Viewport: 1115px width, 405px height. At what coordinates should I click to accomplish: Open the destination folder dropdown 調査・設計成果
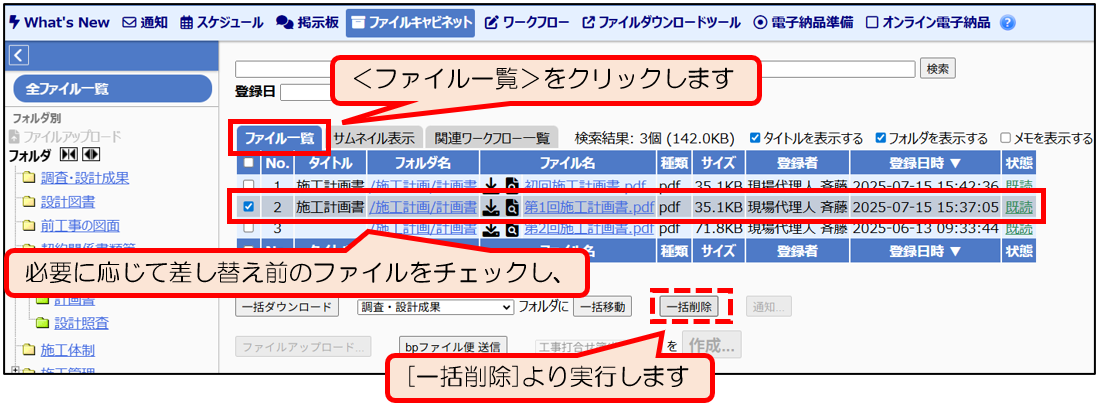coord(435,307)
